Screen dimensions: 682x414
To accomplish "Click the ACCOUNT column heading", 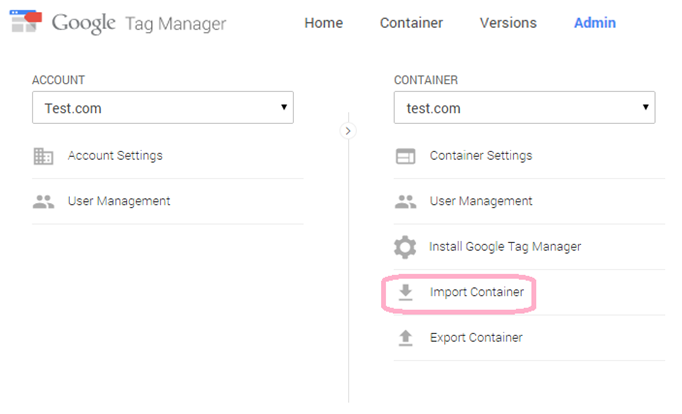I will [58, 80].
